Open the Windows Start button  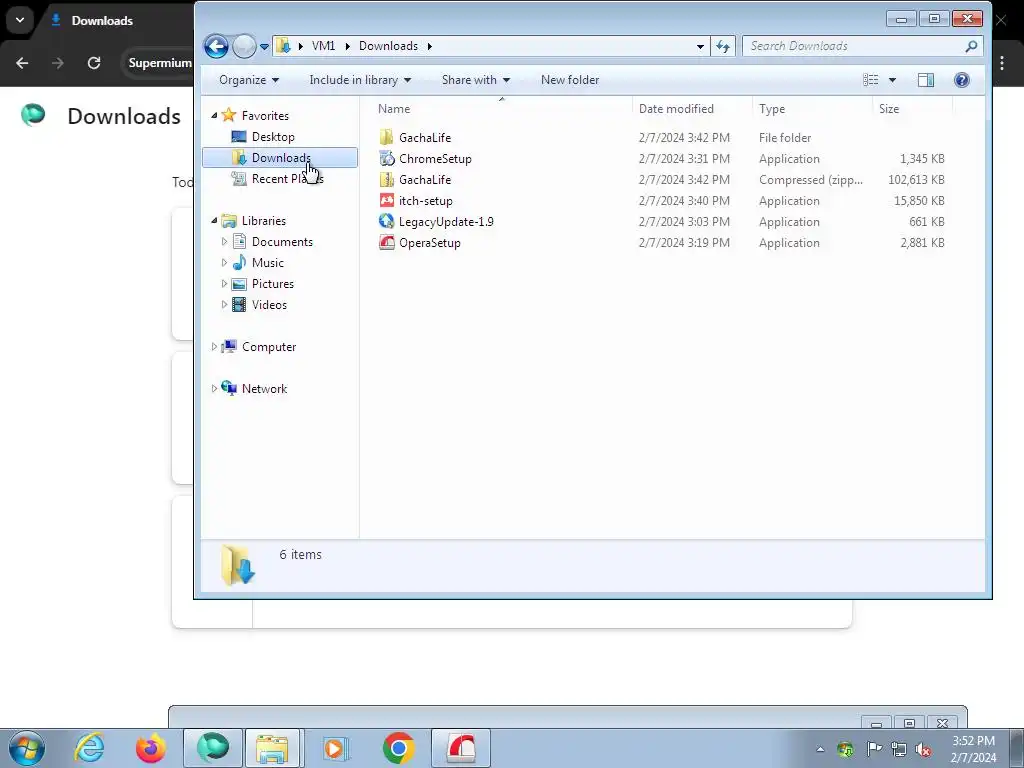click(x=27, y=748)
